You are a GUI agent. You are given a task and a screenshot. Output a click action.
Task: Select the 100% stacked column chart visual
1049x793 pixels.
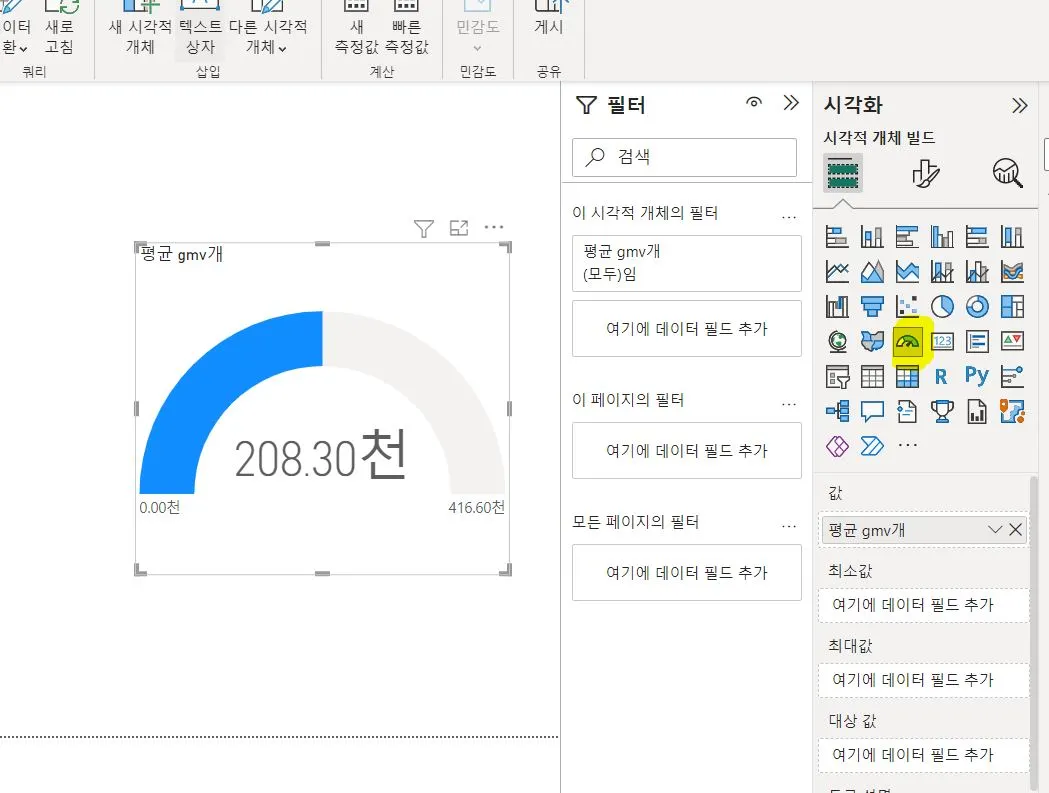pyautogui.click(x=1012, y=237)
